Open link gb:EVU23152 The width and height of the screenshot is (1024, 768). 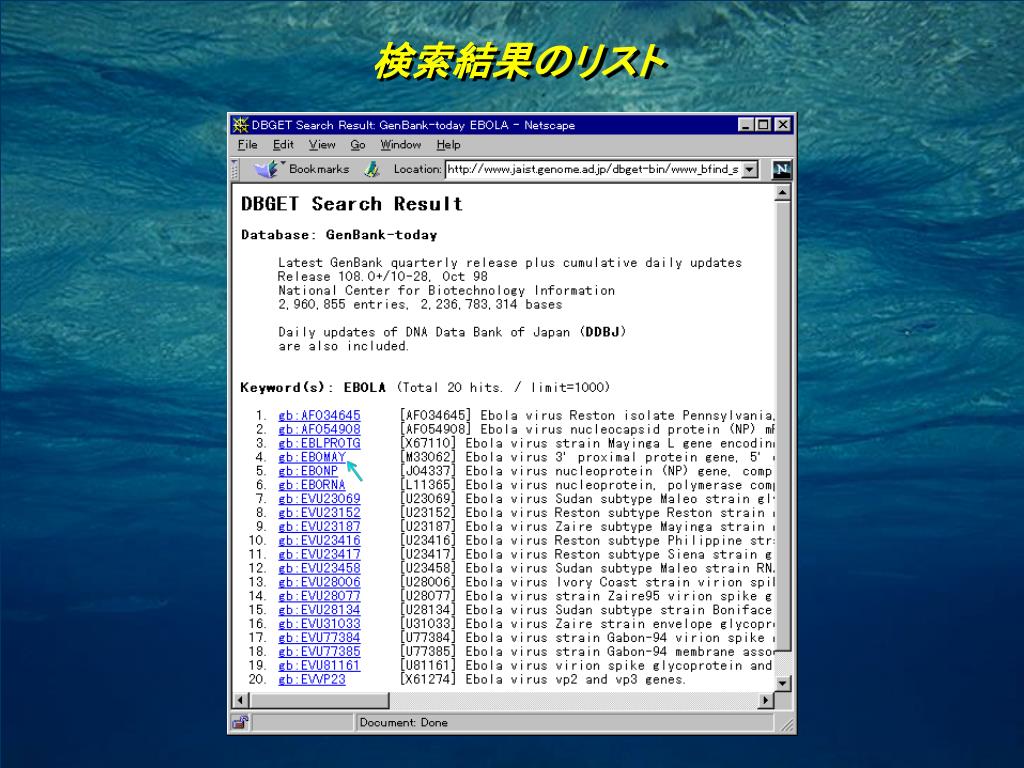point(319,513)
